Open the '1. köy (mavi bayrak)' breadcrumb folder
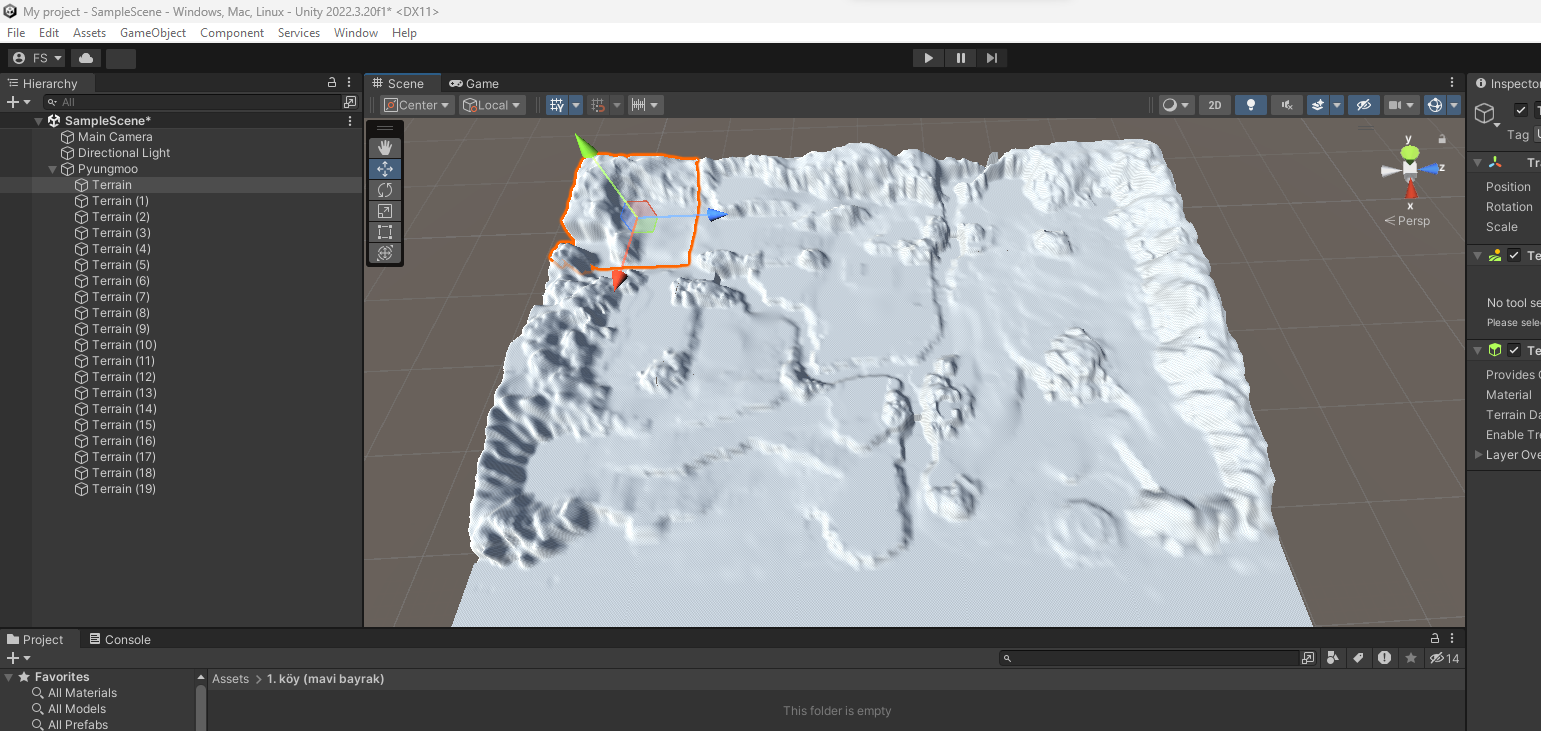 325,678
